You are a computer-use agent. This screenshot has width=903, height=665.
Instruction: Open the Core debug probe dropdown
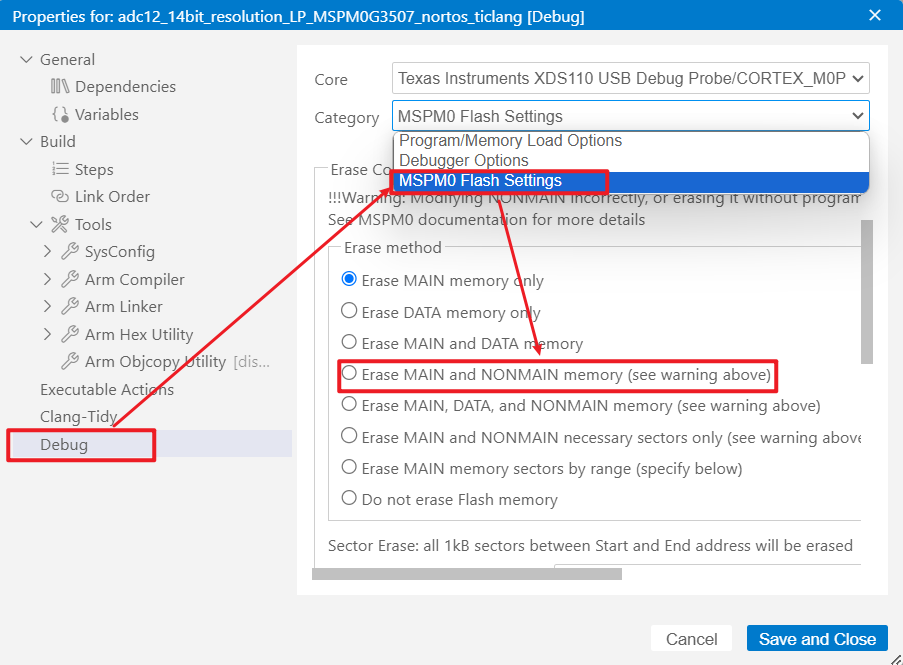point(630,78)
